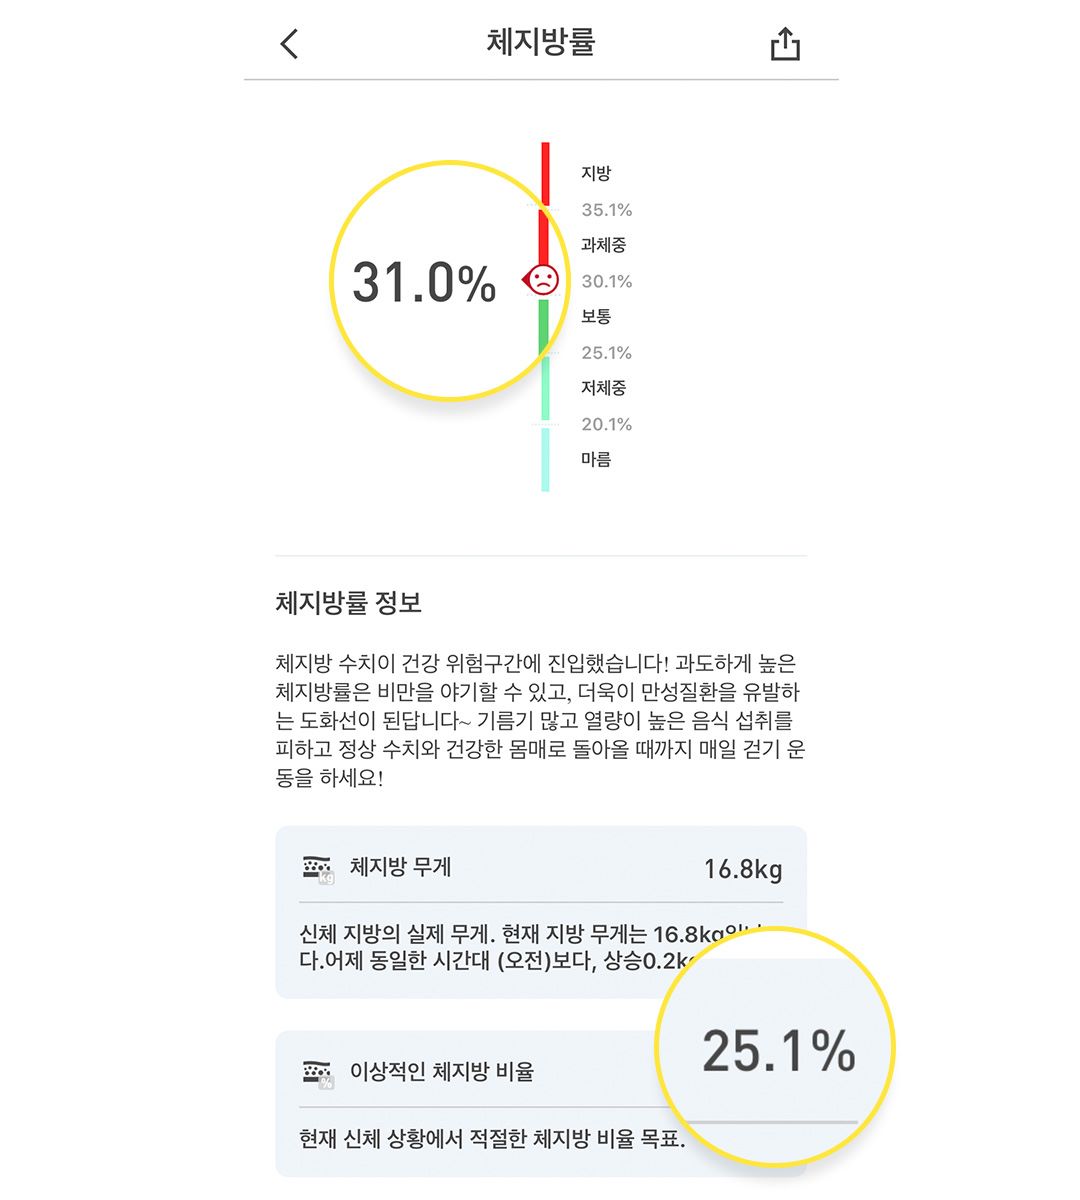Click the 31.0% body fat reading
This screenshot has width=1080, height=1200.
424,282
